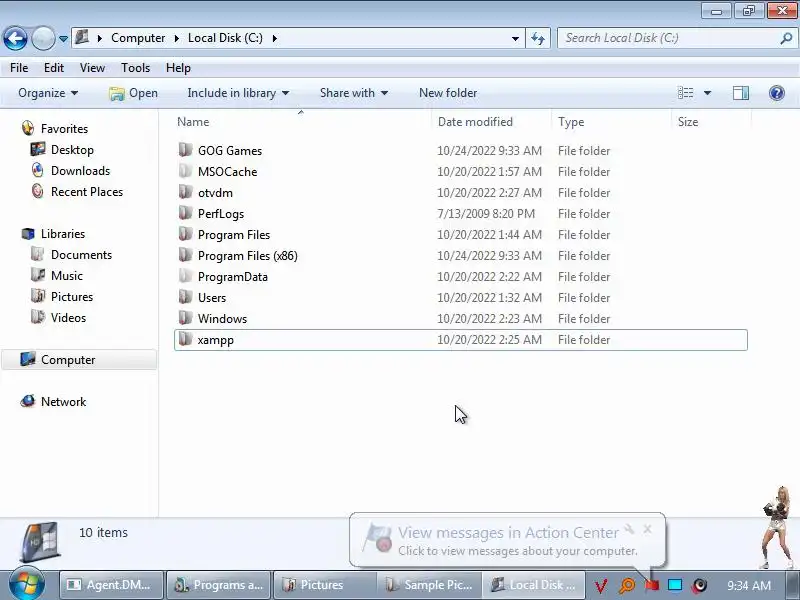Click the Open toolbar button
Viewport: 800px width, 600px height.
[134, 93]
